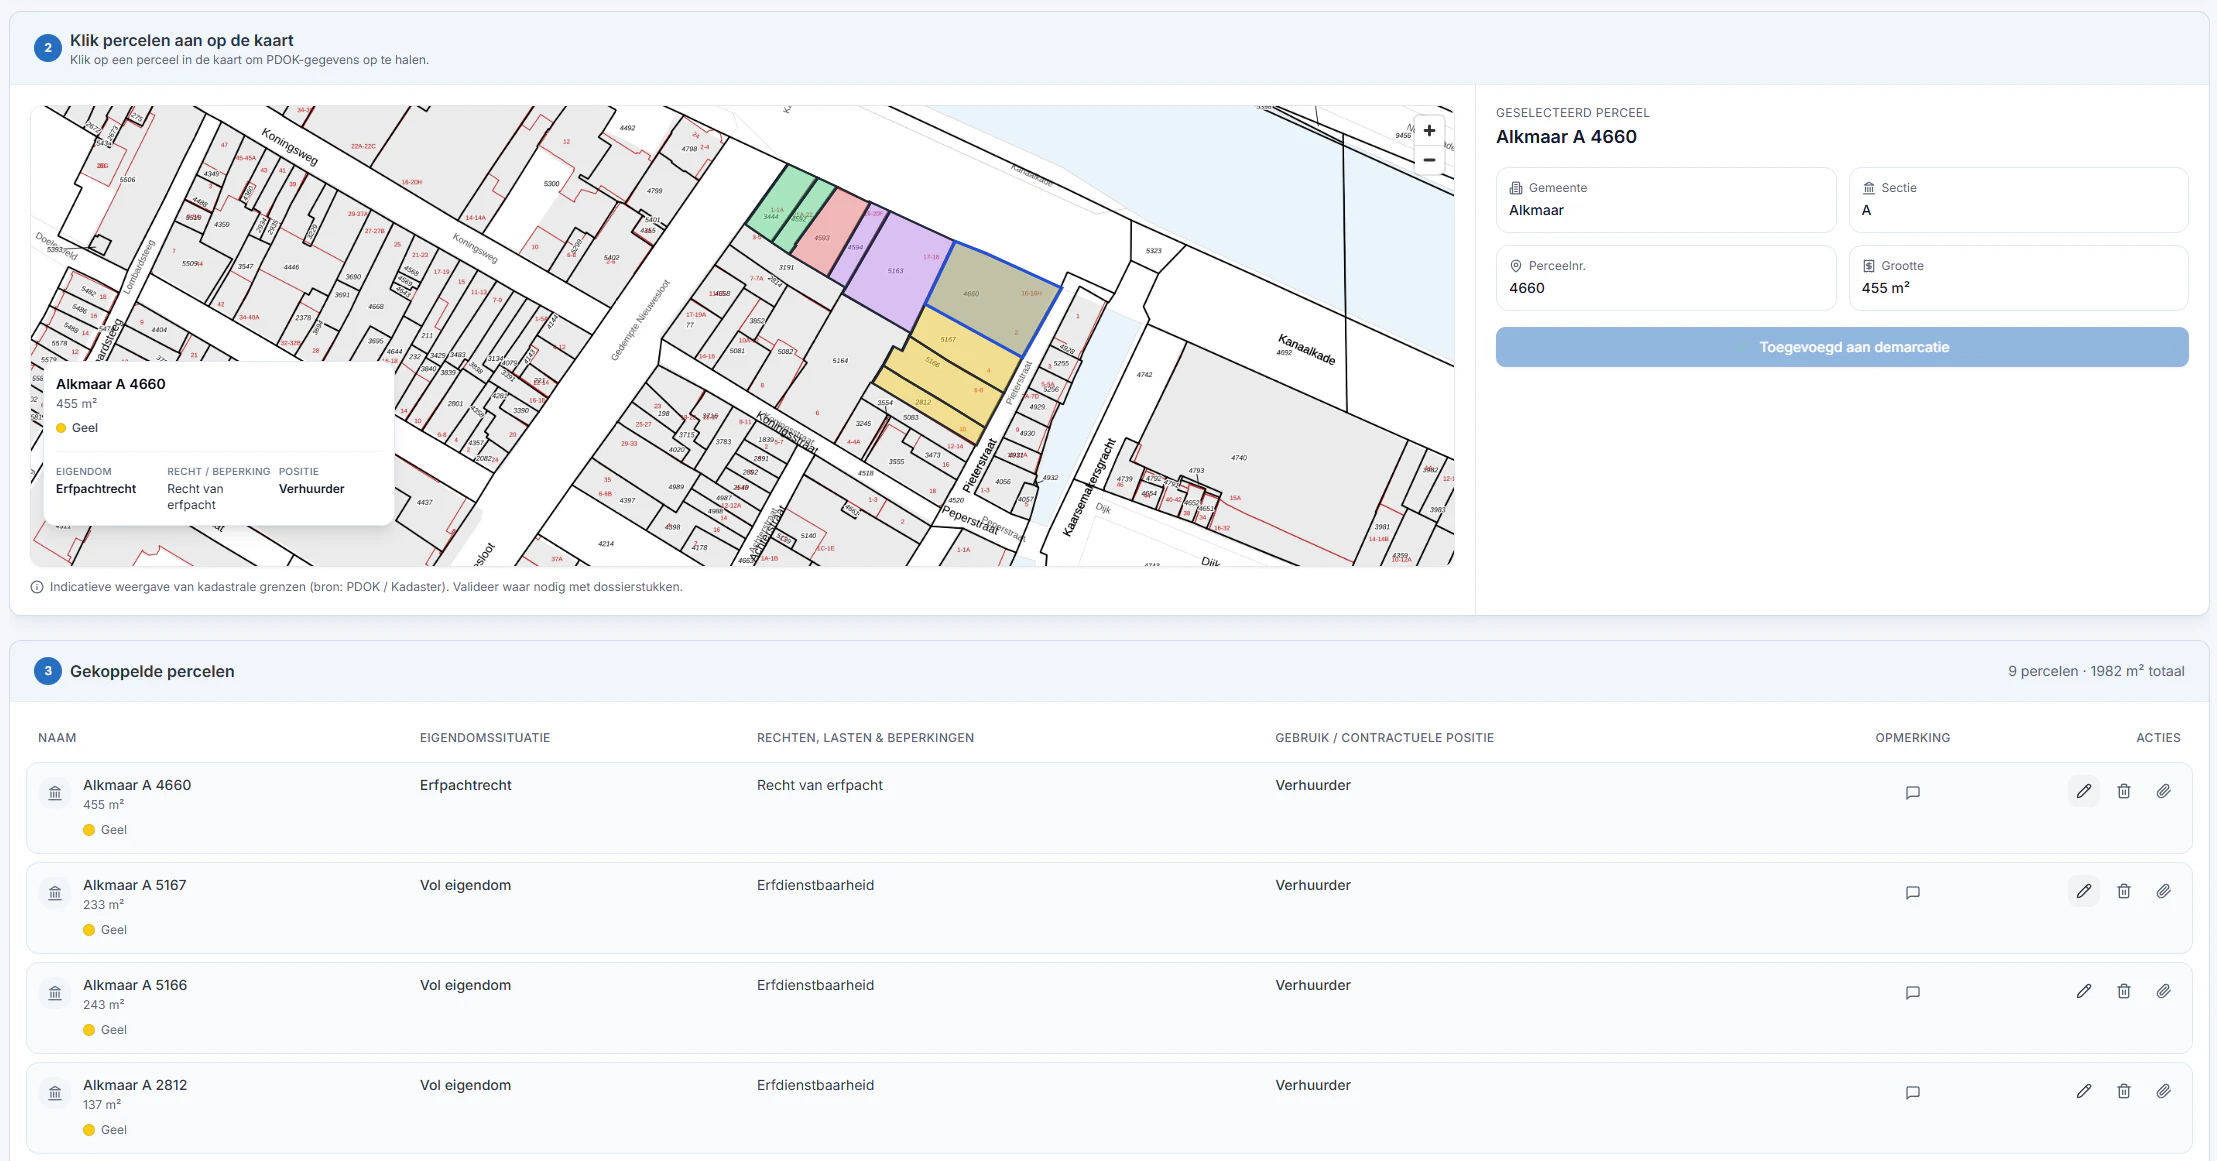Edit the Alkmaar A 4660 parcel row
The image size is (2217, 1161).
[x=2084, y=791]
